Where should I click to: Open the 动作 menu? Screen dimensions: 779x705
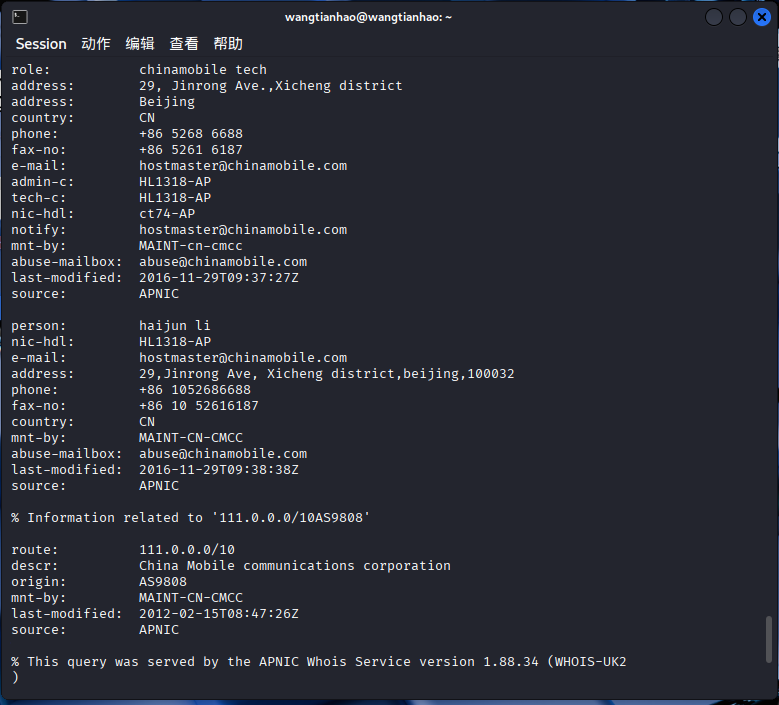coord(96,44)
